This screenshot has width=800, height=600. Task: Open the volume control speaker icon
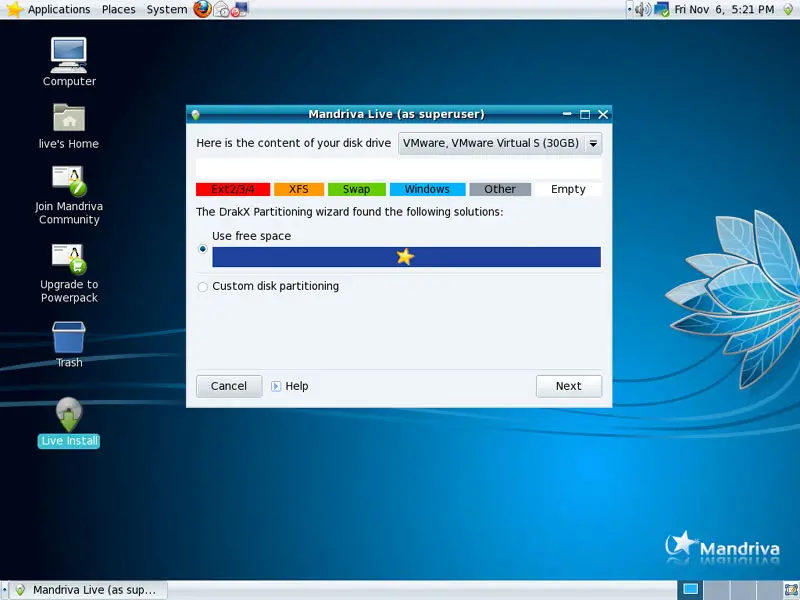[643, 9]
